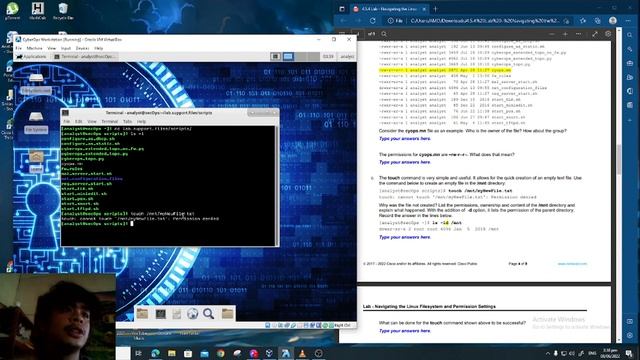Open View menu in VirtualBox menu bar
This screenshot has height=360, width=640.
[x=51, y=48]
